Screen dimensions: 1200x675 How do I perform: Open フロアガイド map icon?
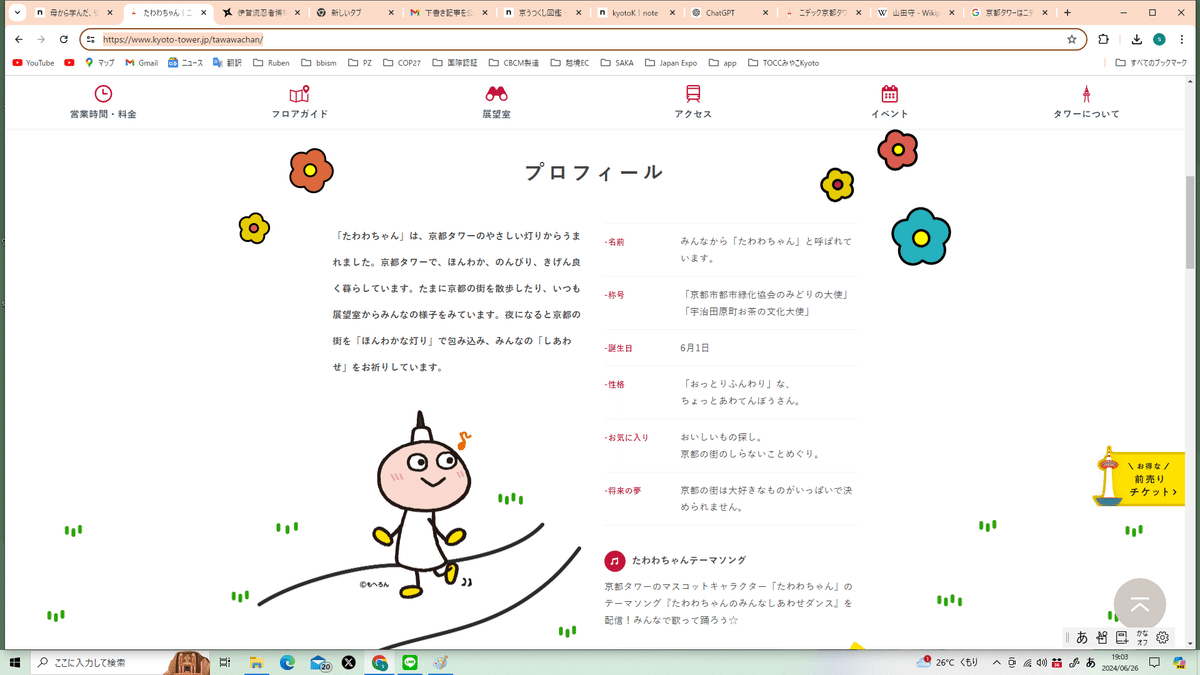[299, 94]
